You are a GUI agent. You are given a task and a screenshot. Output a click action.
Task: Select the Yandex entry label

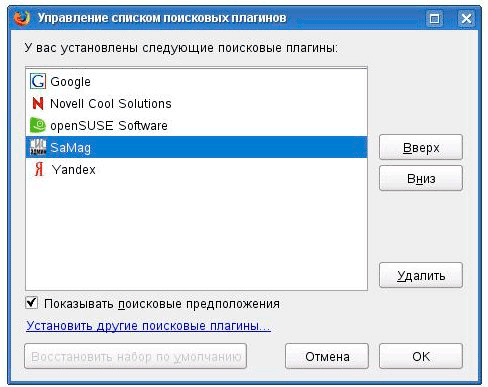pyautogui.click(x=74, y=170)
